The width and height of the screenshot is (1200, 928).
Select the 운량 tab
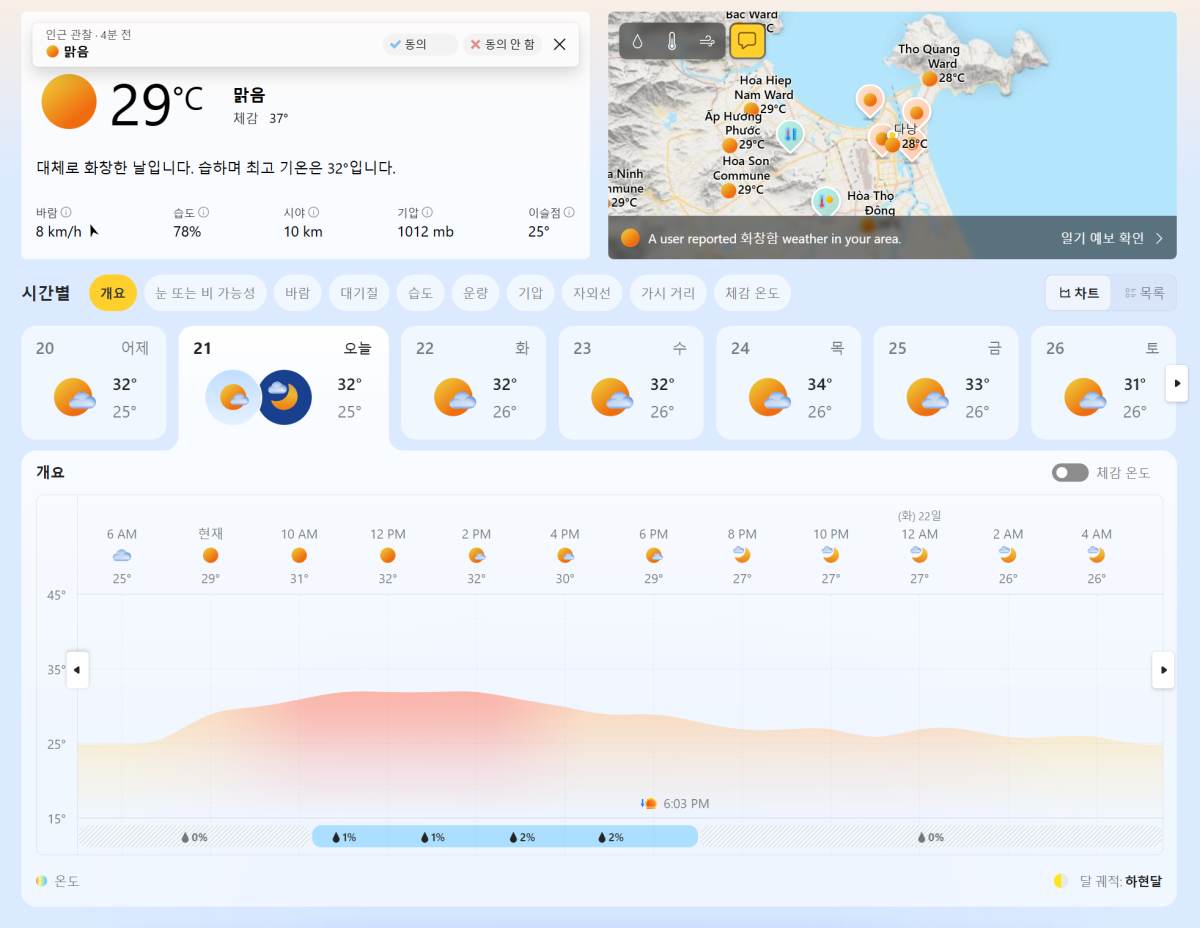[x=474, y=293]
